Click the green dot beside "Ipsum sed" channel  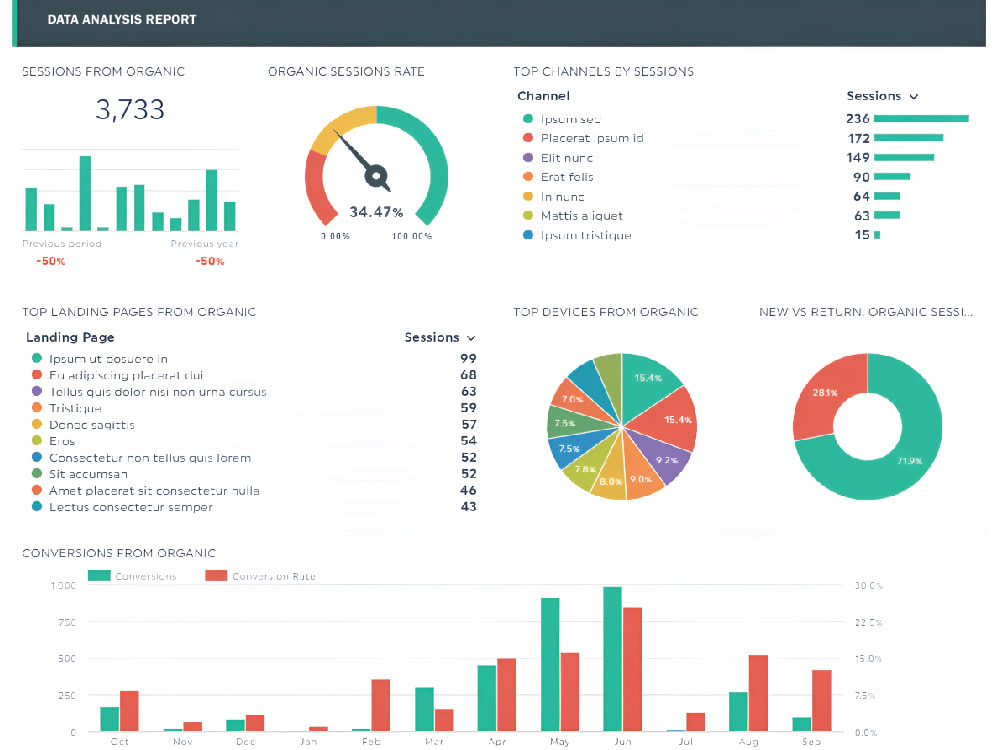tap(525, 118)
